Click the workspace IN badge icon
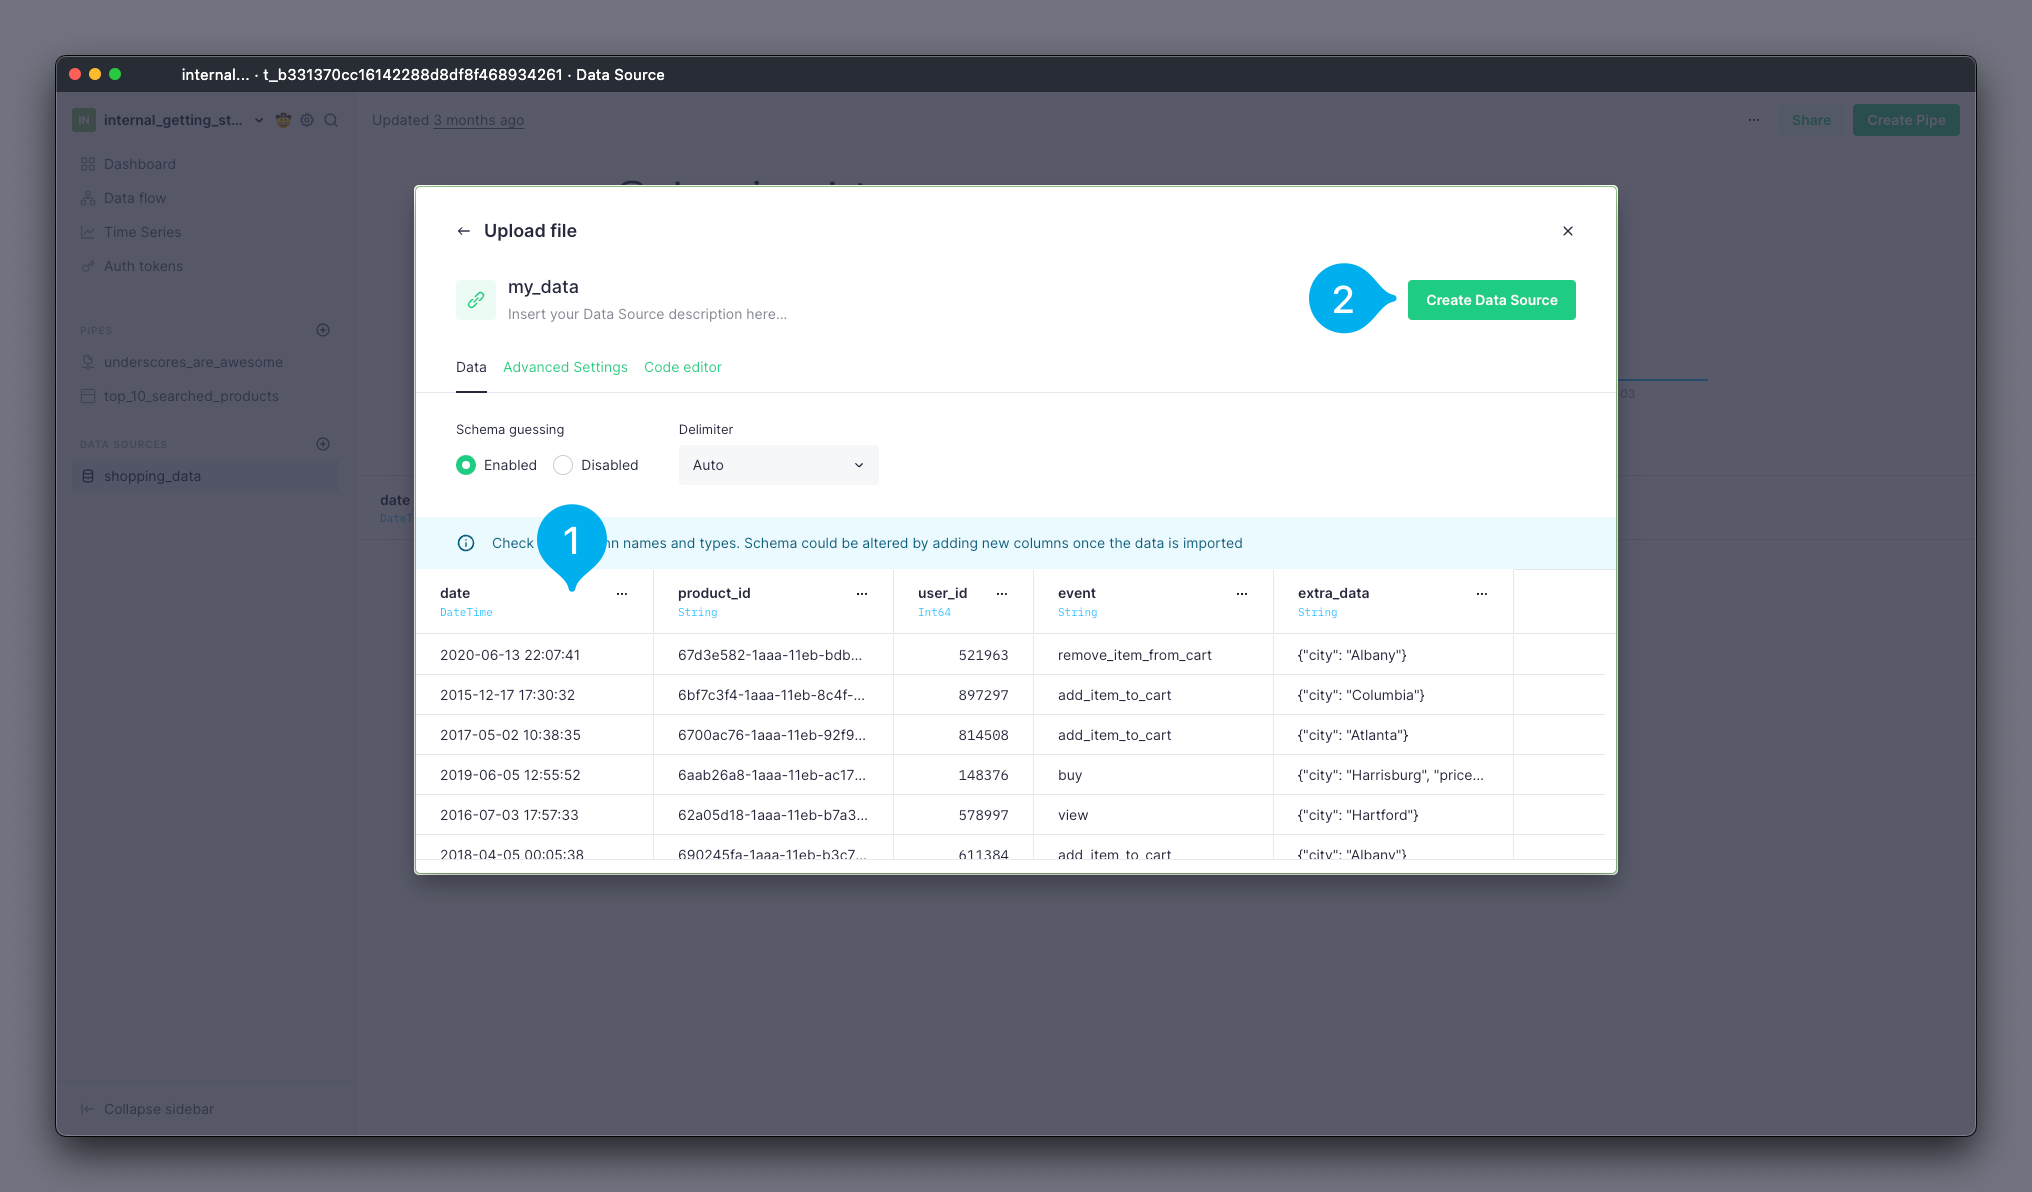This screenshot has height=1192, width=2032. (84, 120)
